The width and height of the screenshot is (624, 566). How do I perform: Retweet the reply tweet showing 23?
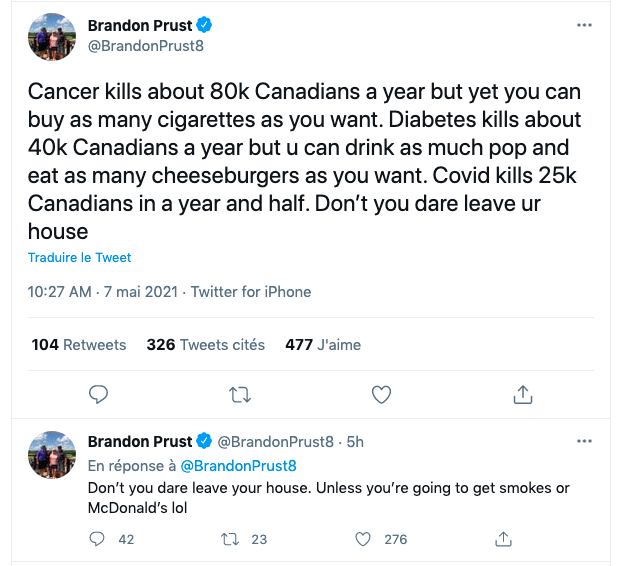tap(229, 539)
